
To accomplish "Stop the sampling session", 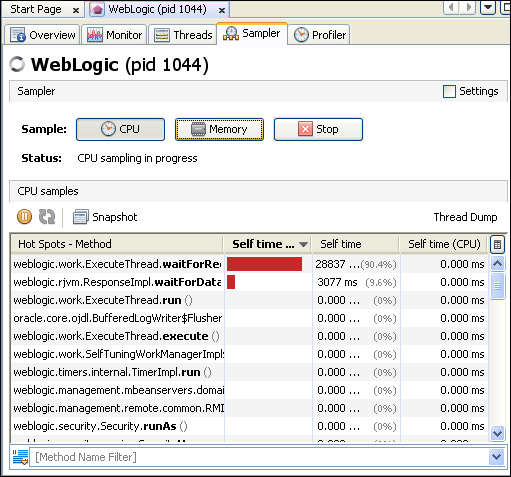I will (x=318, y=129).
